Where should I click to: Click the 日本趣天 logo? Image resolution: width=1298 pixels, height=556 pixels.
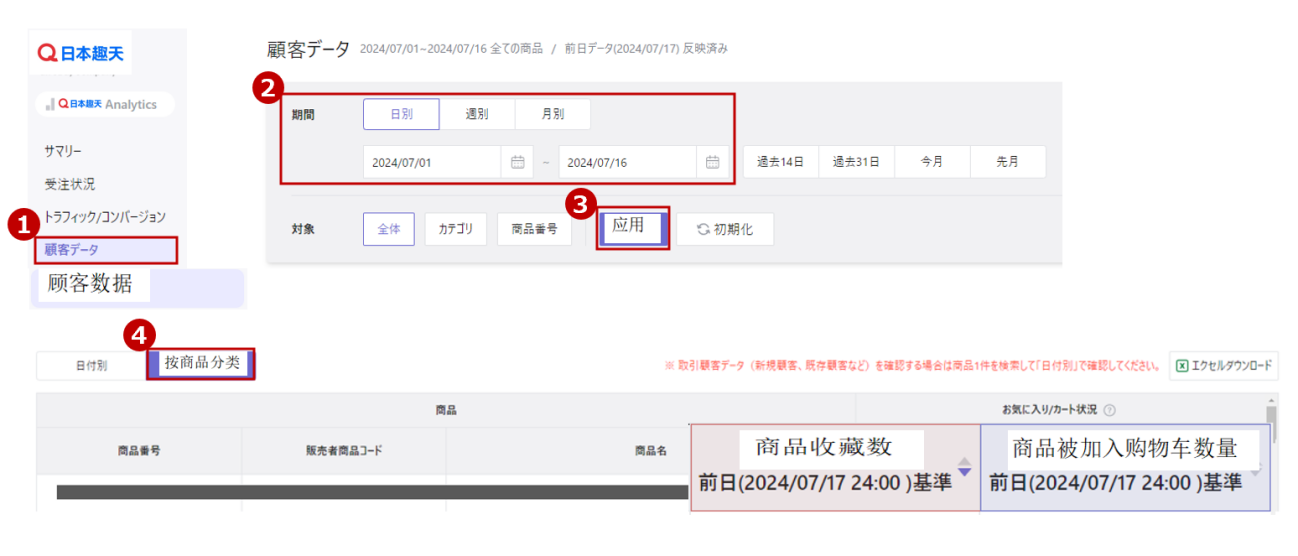81,52
